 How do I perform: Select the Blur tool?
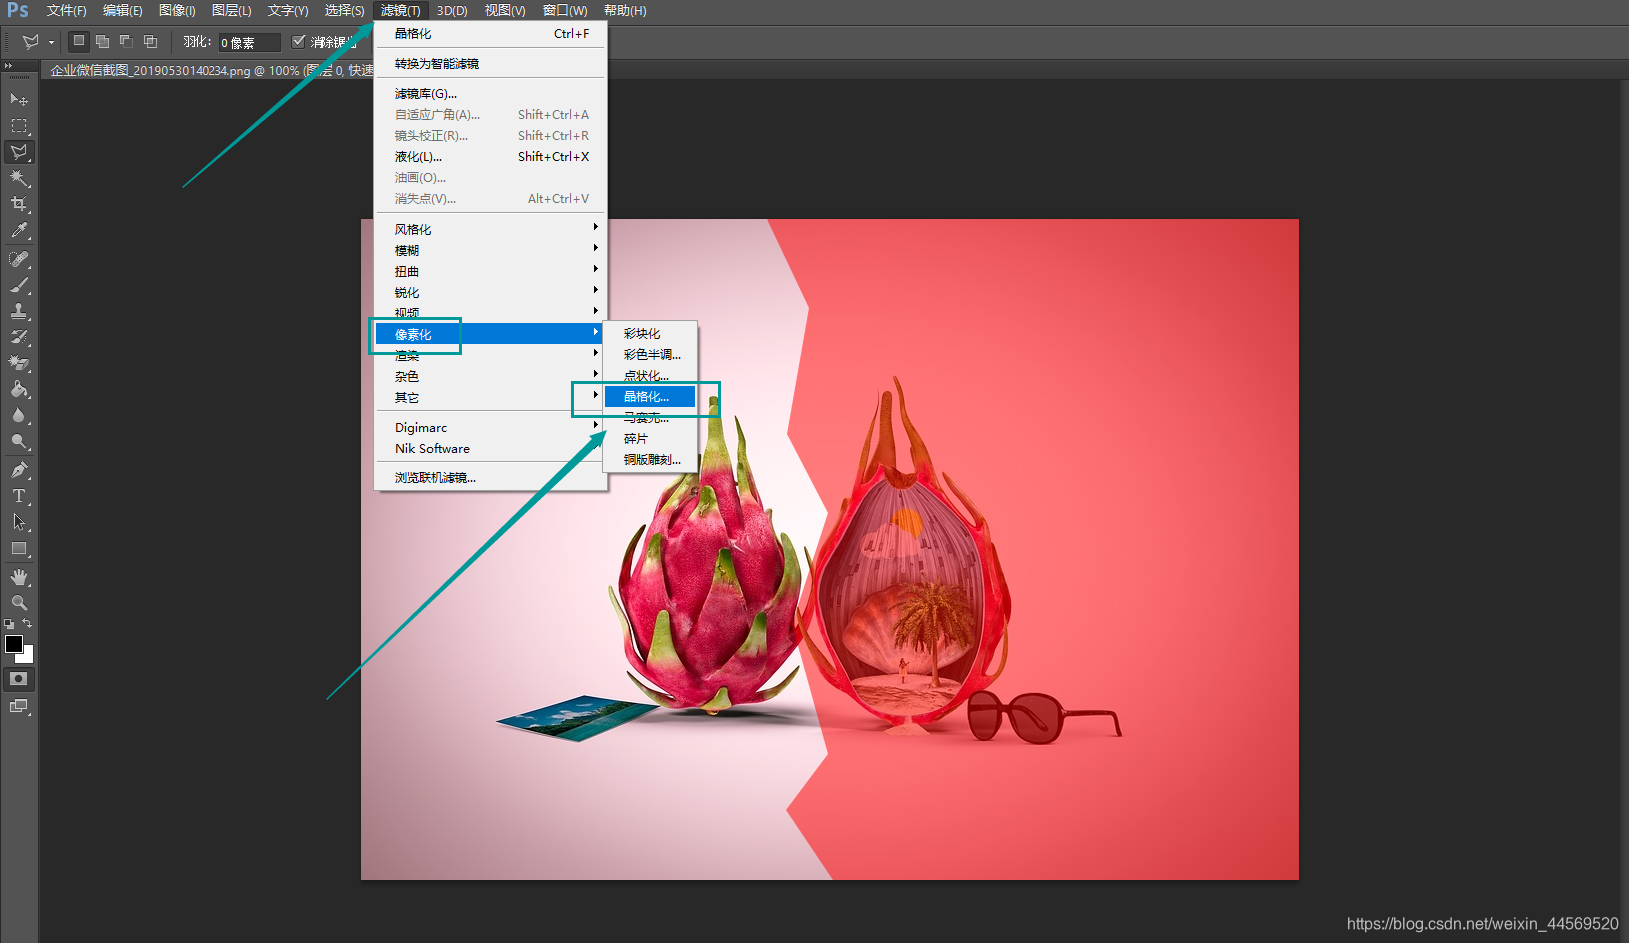pyautogui.click(x=19, y=415)
